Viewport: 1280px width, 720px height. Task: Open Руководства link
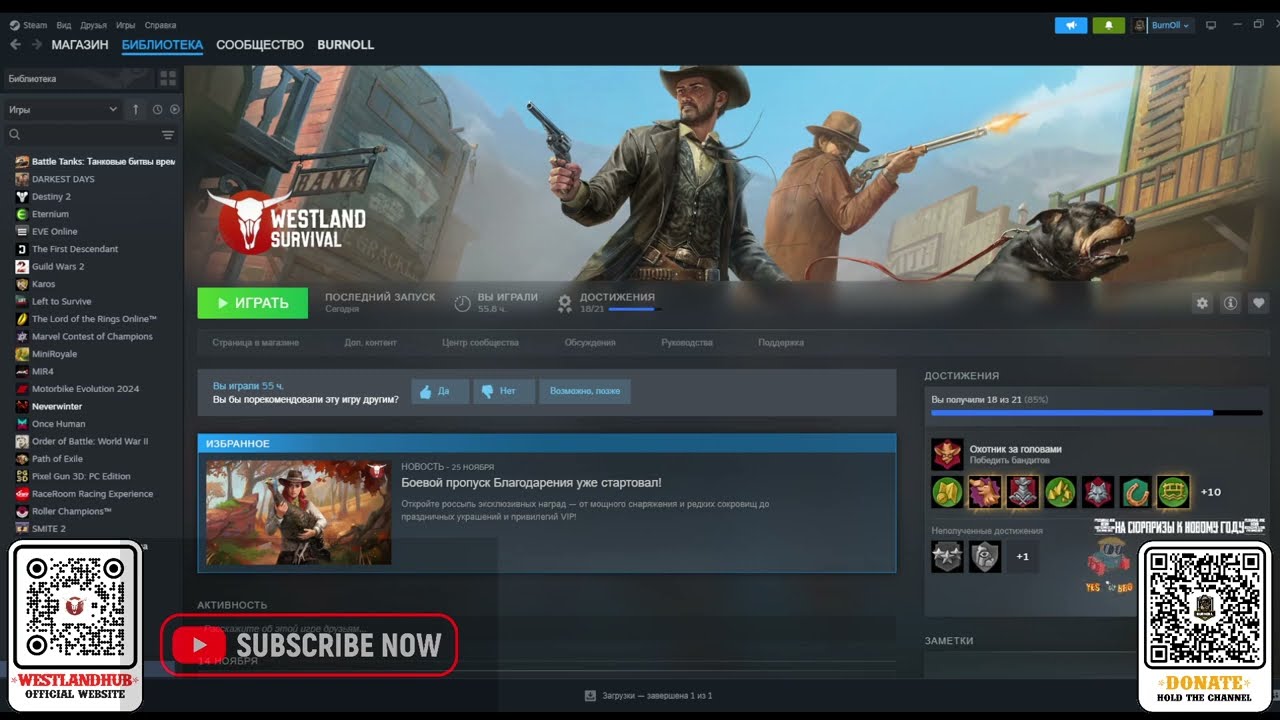click(x=687, y=342)
